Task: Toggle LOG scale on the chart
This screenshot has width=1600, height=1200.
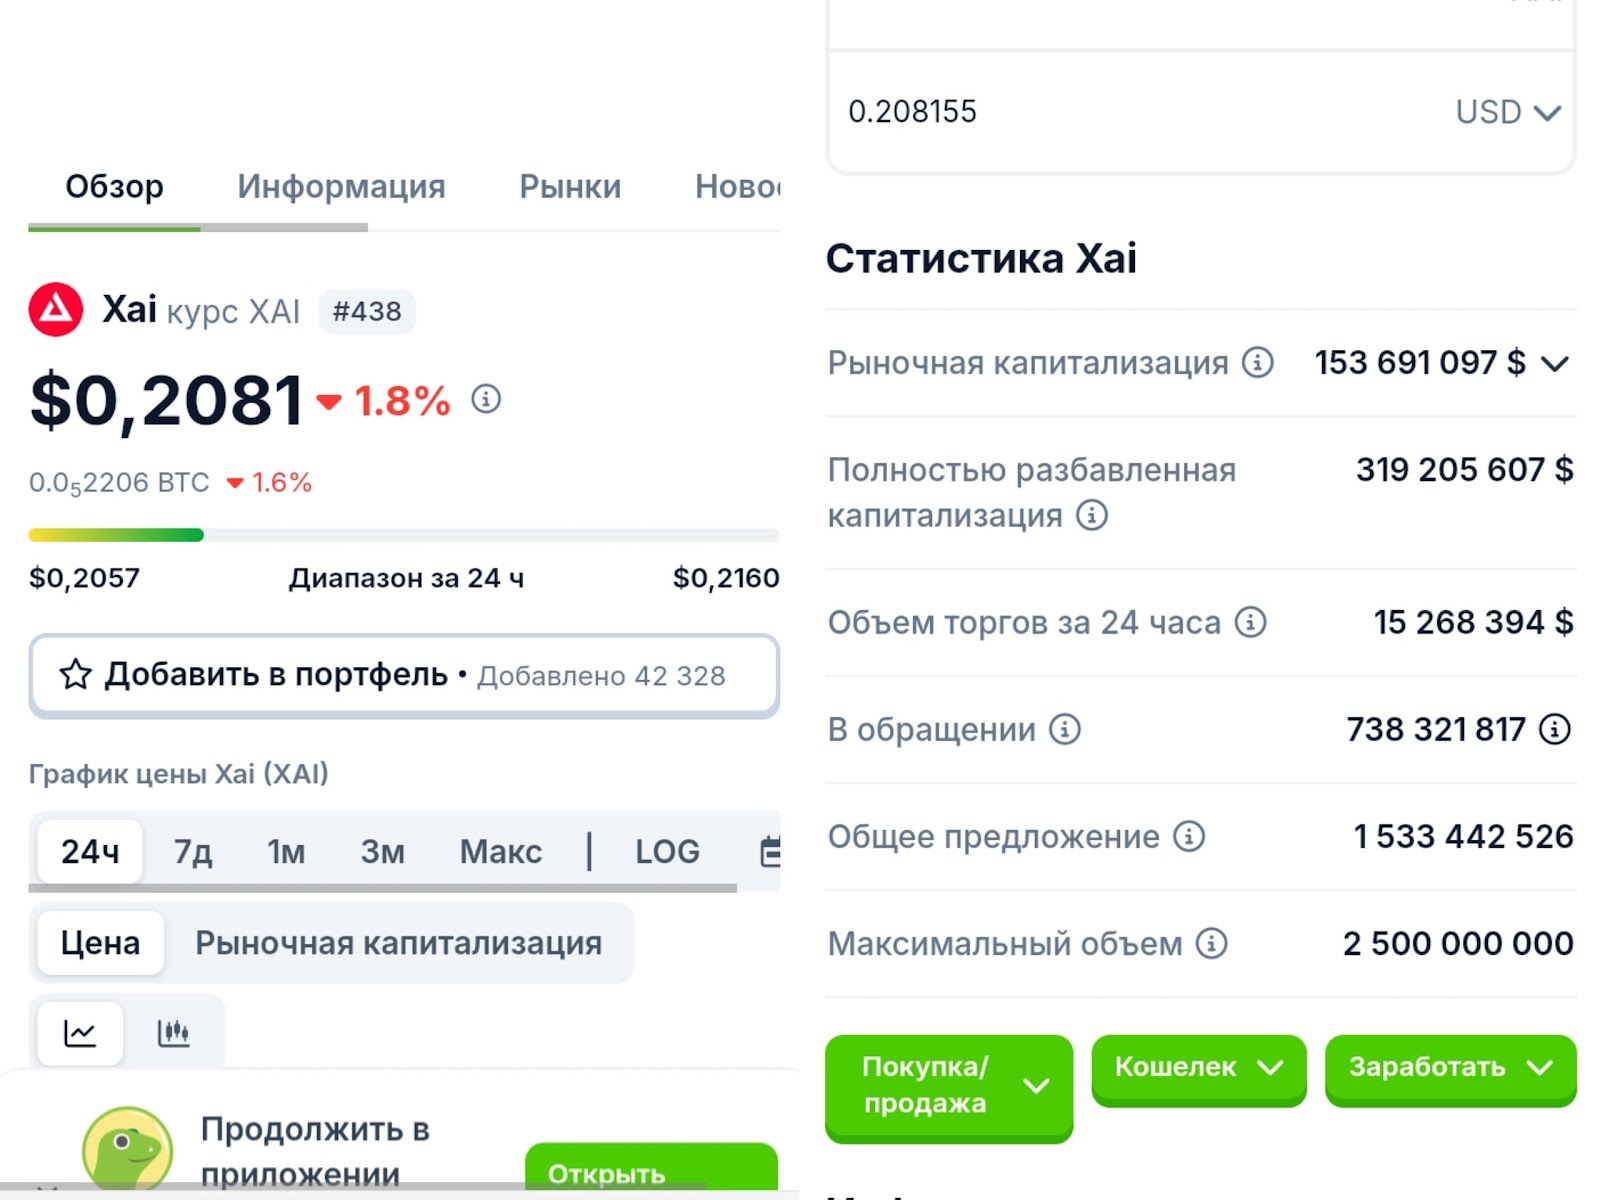Action: 668,852
